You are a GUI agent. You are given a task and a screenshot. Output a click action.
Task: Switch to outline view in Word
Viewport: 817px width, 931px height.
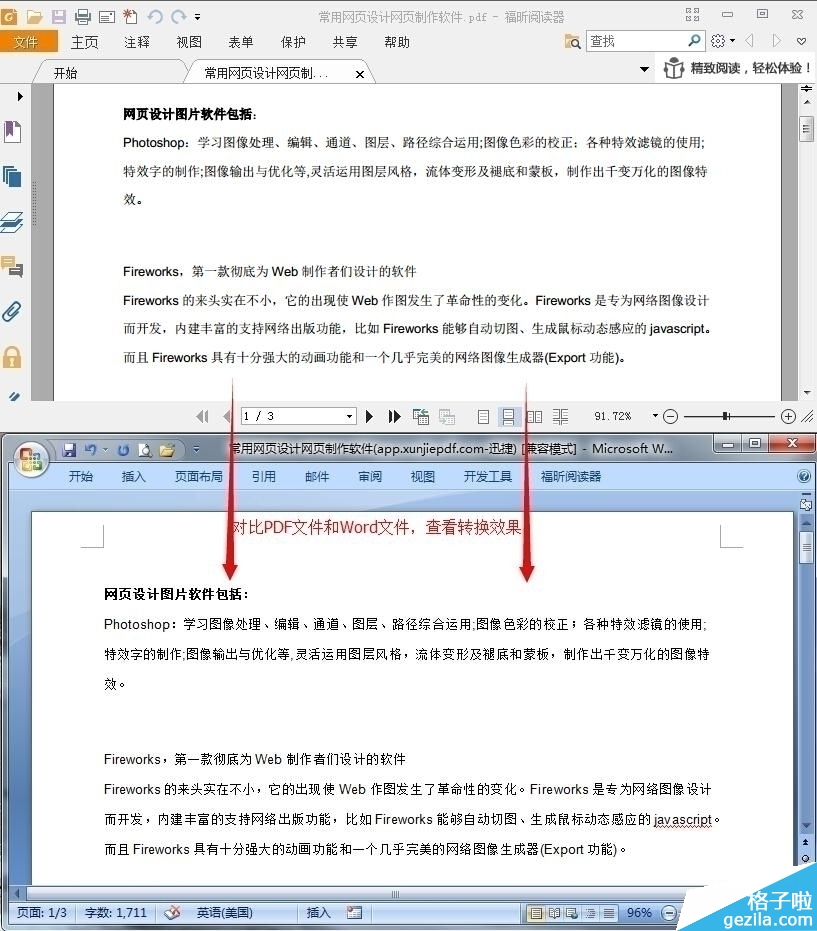pyautogui.click(x=591, y=913)
